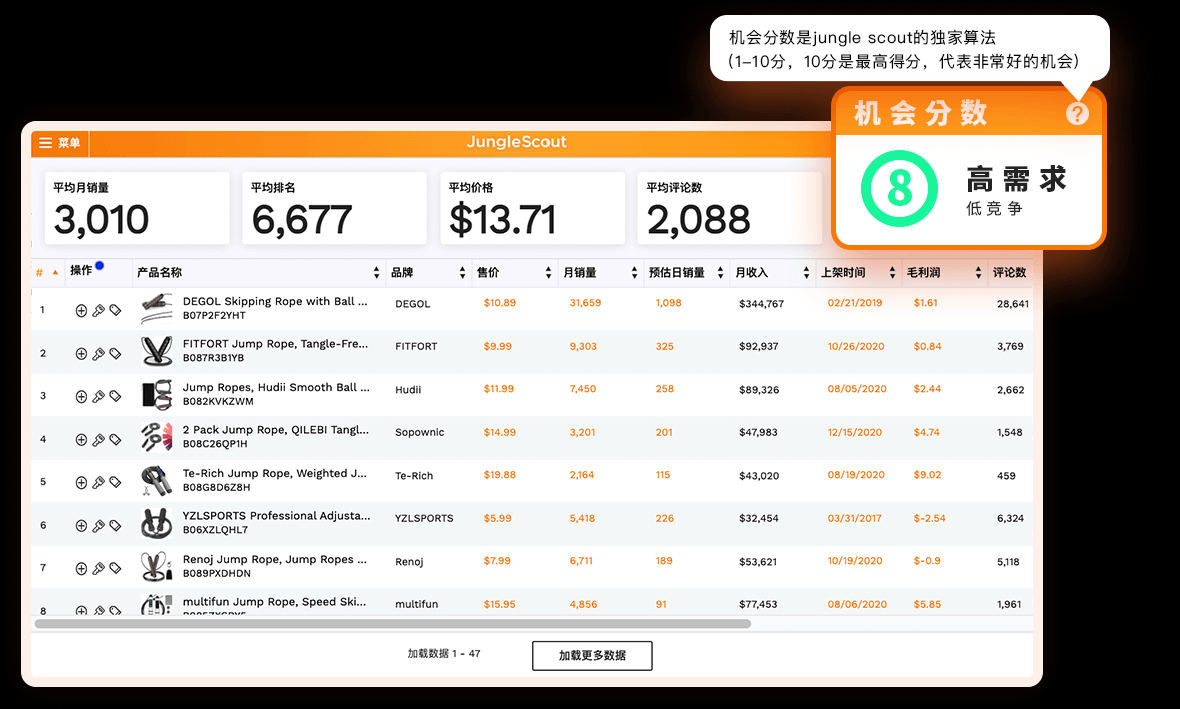
Task: Click pin icon in Sopownic row
Action: coord(98,440)
